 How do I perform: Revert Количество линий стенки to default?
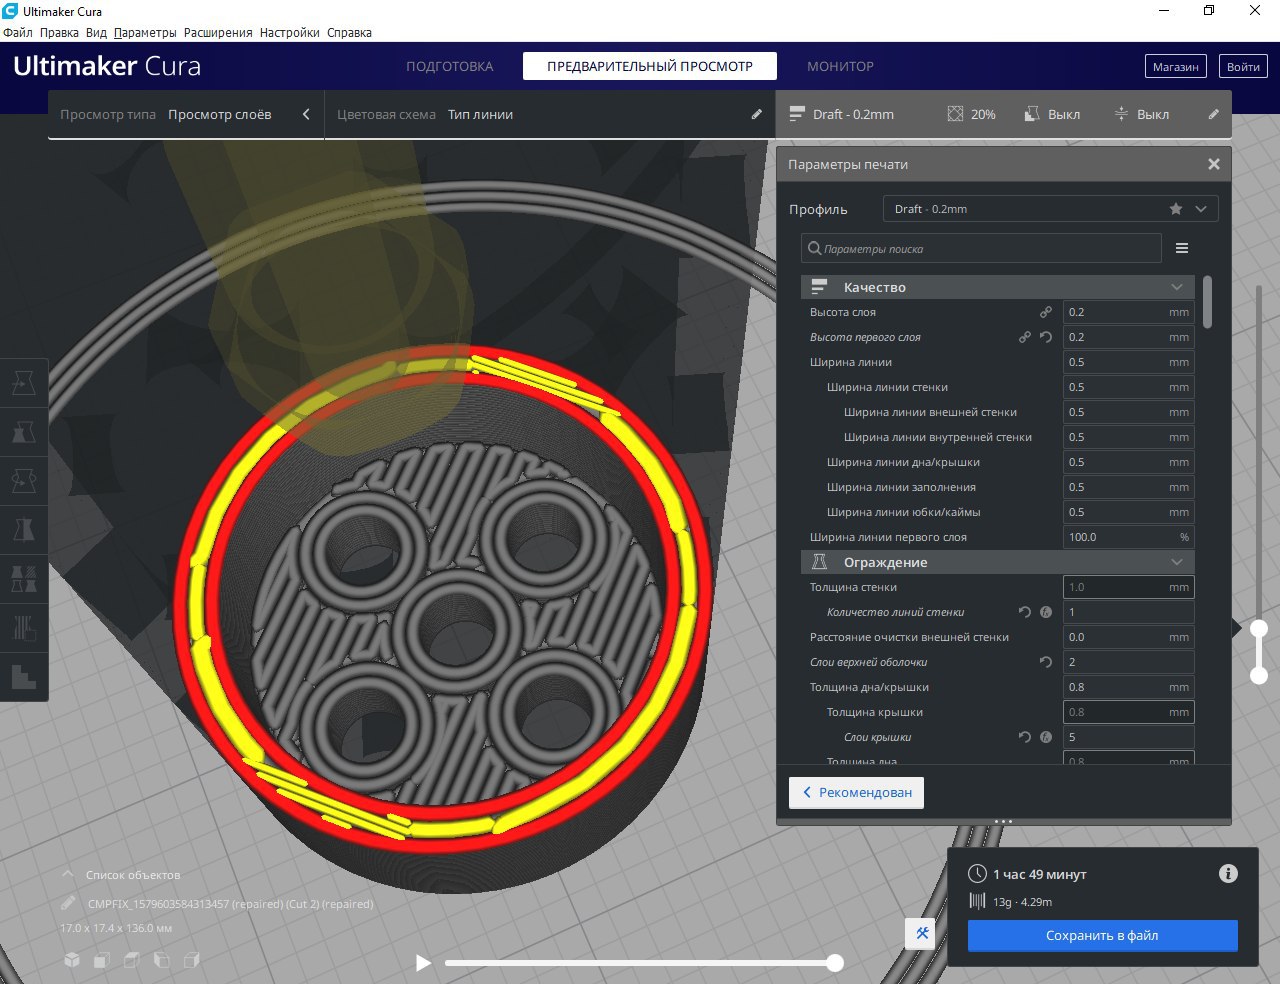point(1025,612)
